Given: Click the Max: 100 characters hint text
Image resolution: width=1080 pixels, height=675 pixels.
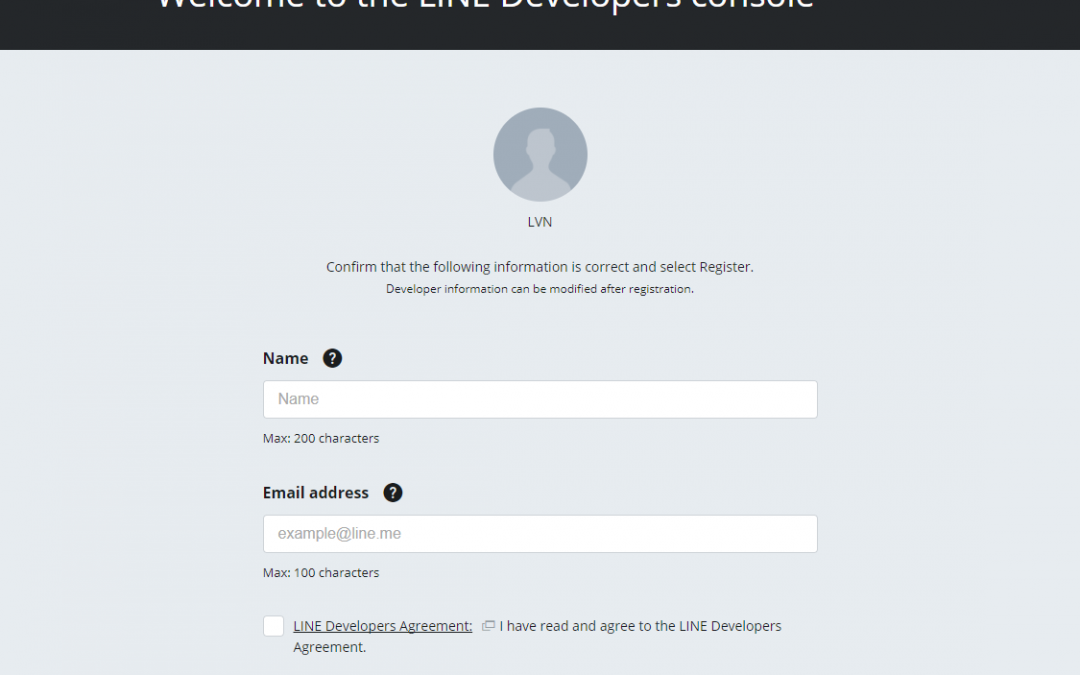Looking at the screenshot, I should (321, 572).
